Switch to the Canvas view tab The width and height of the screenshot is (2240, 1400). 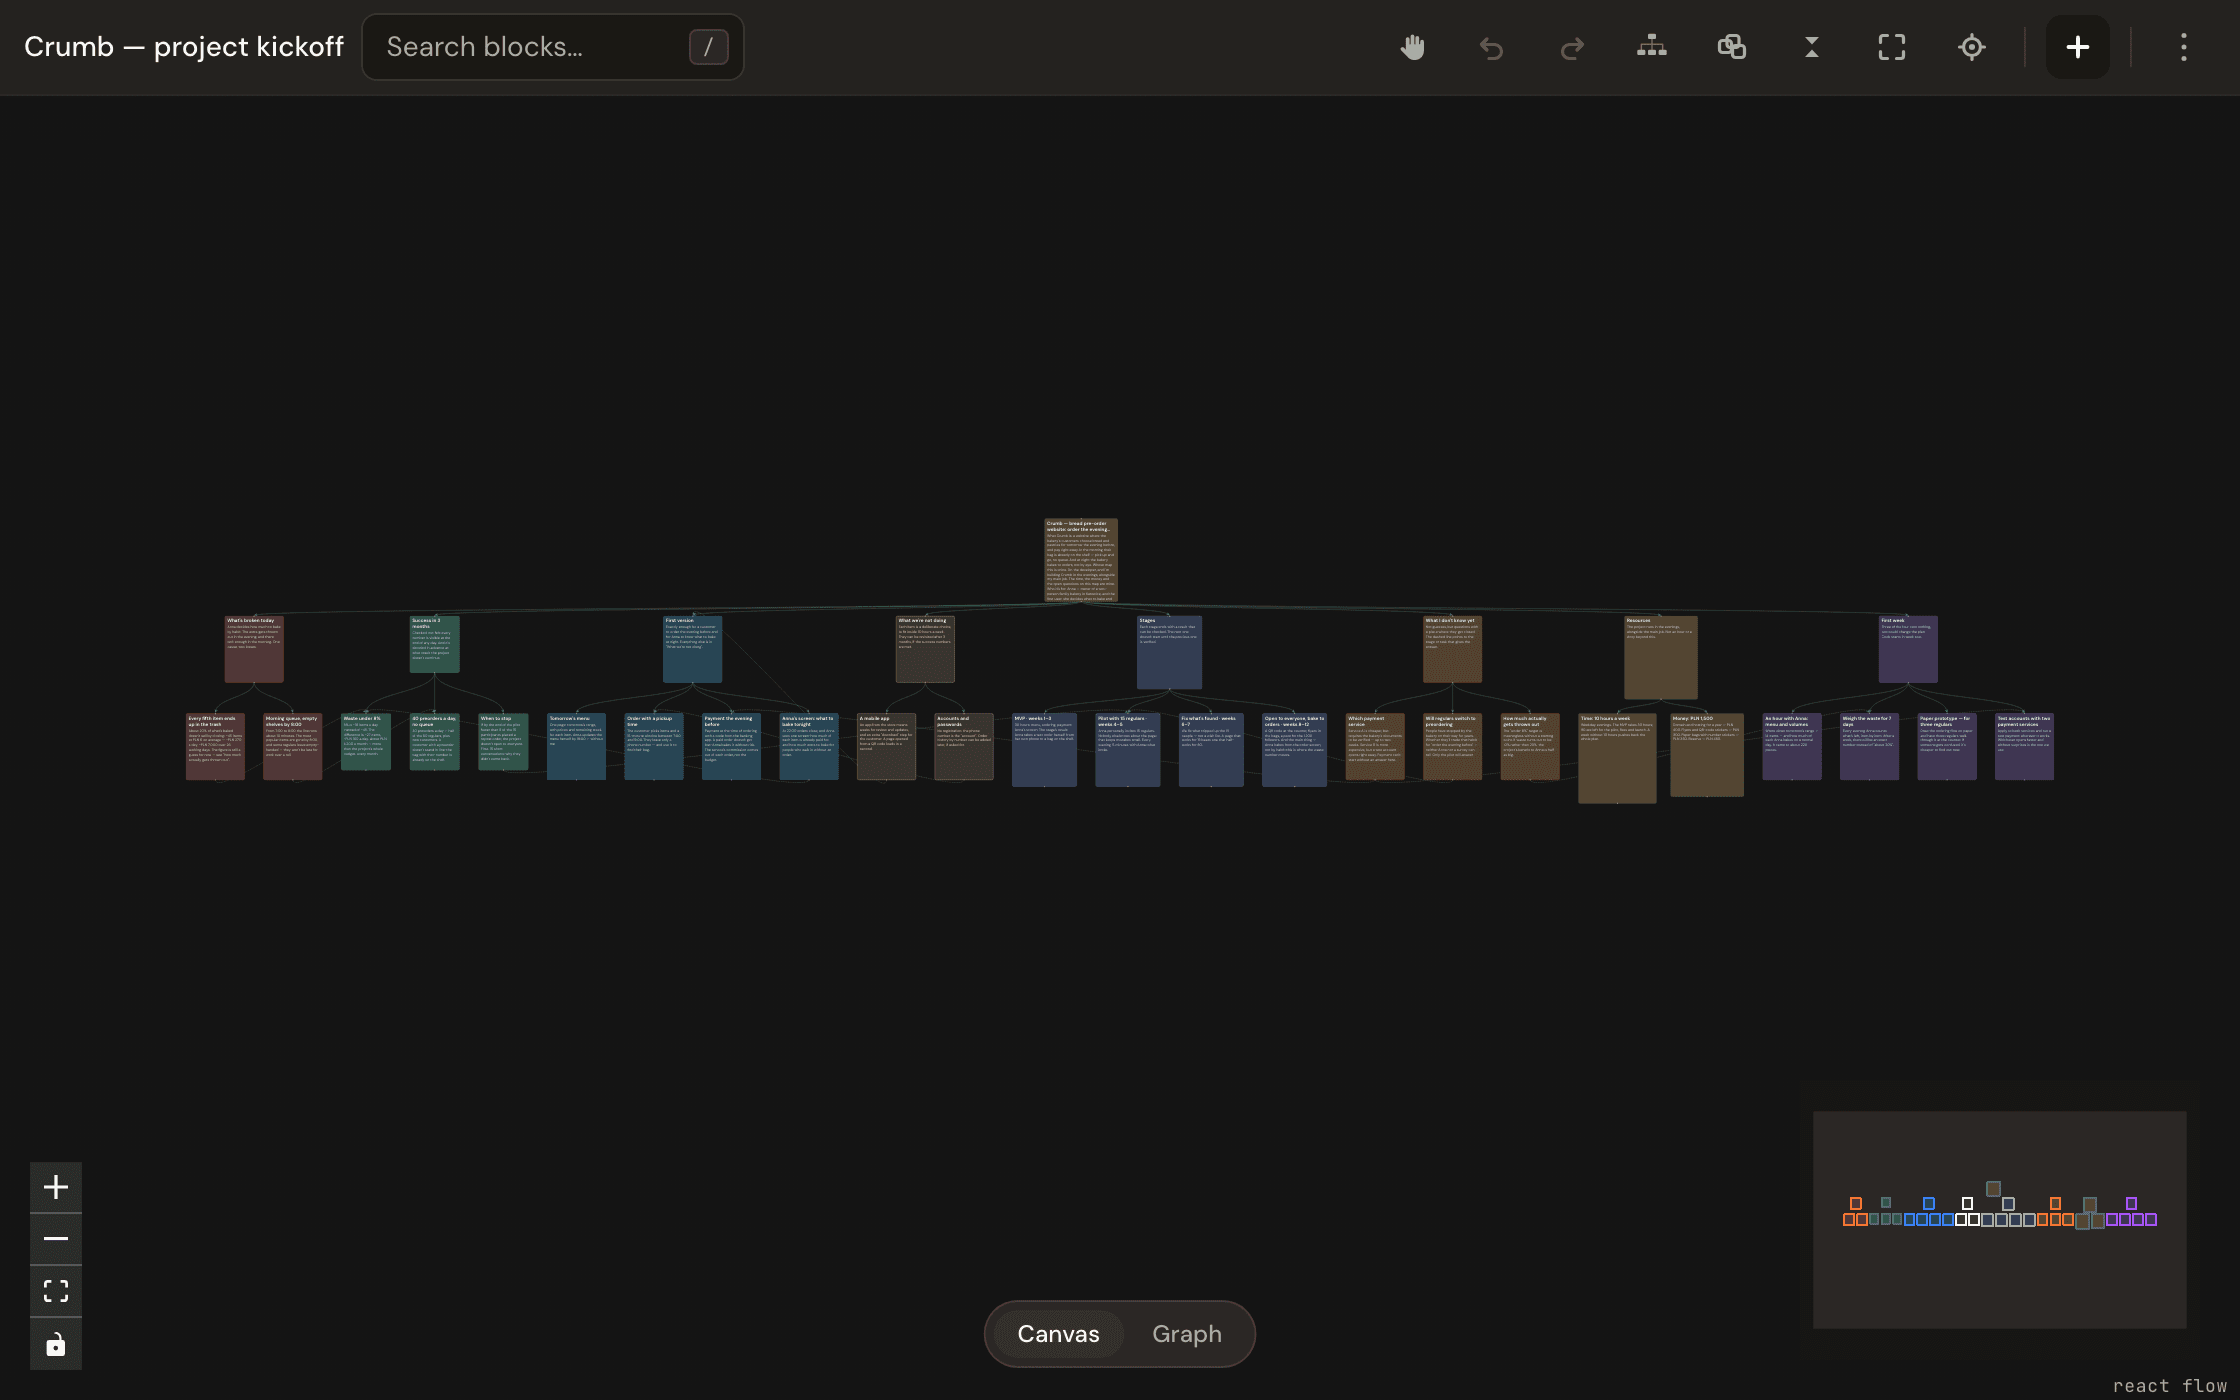[1058, 1334]
